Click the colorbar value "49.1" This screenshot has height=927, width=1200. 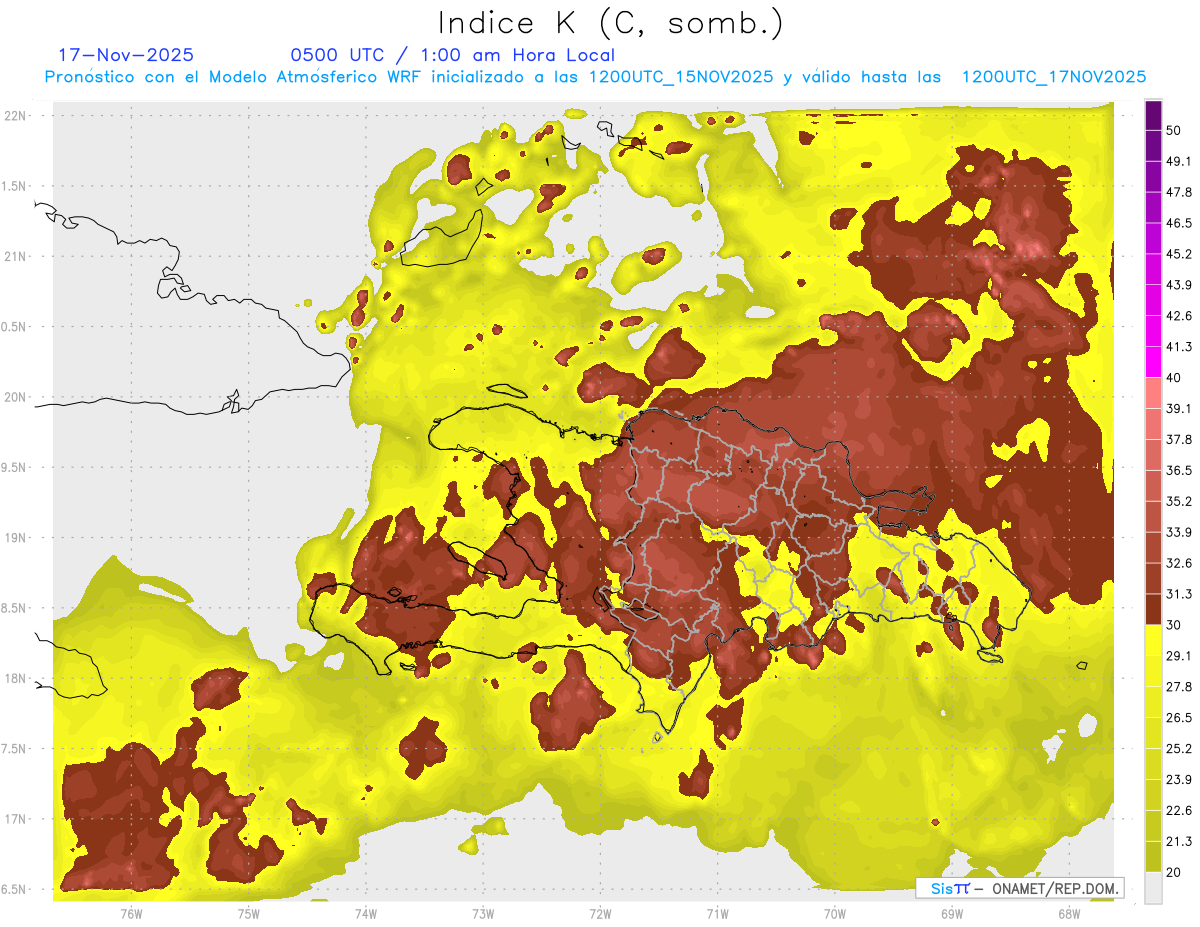click(1179, 161)
